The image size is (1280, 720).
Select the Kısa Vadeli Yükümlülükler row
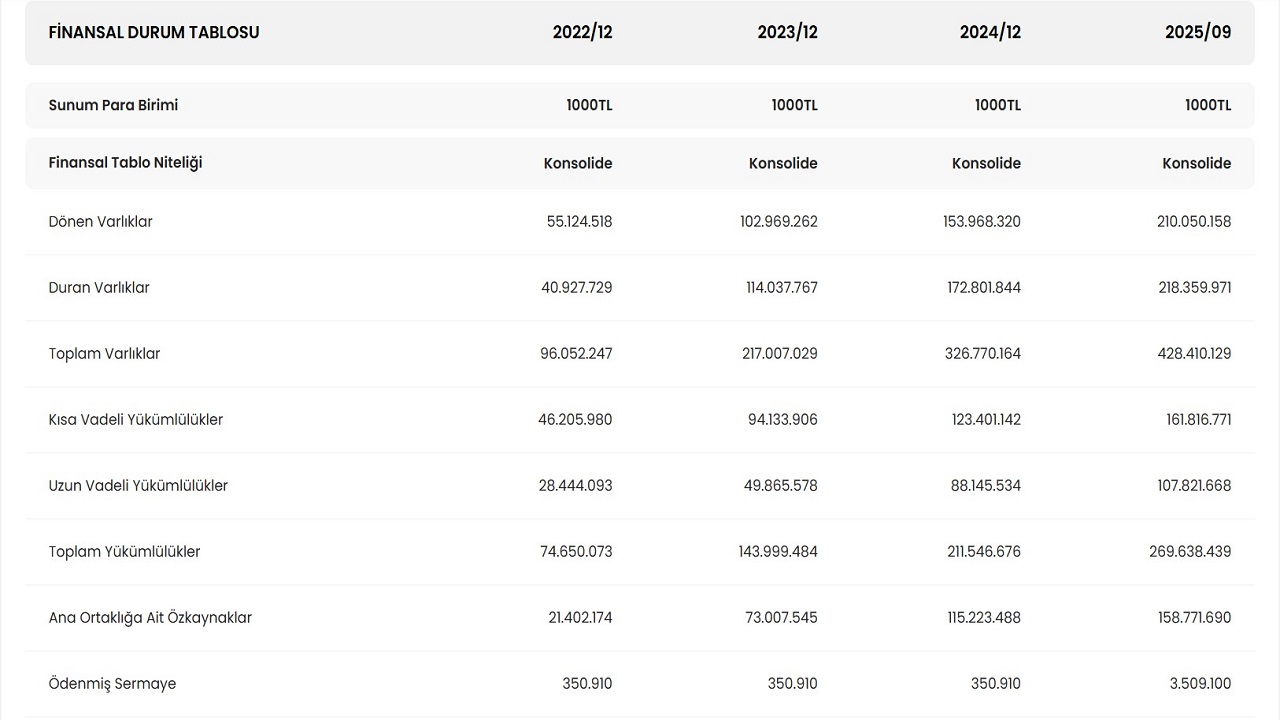(135, 420)
